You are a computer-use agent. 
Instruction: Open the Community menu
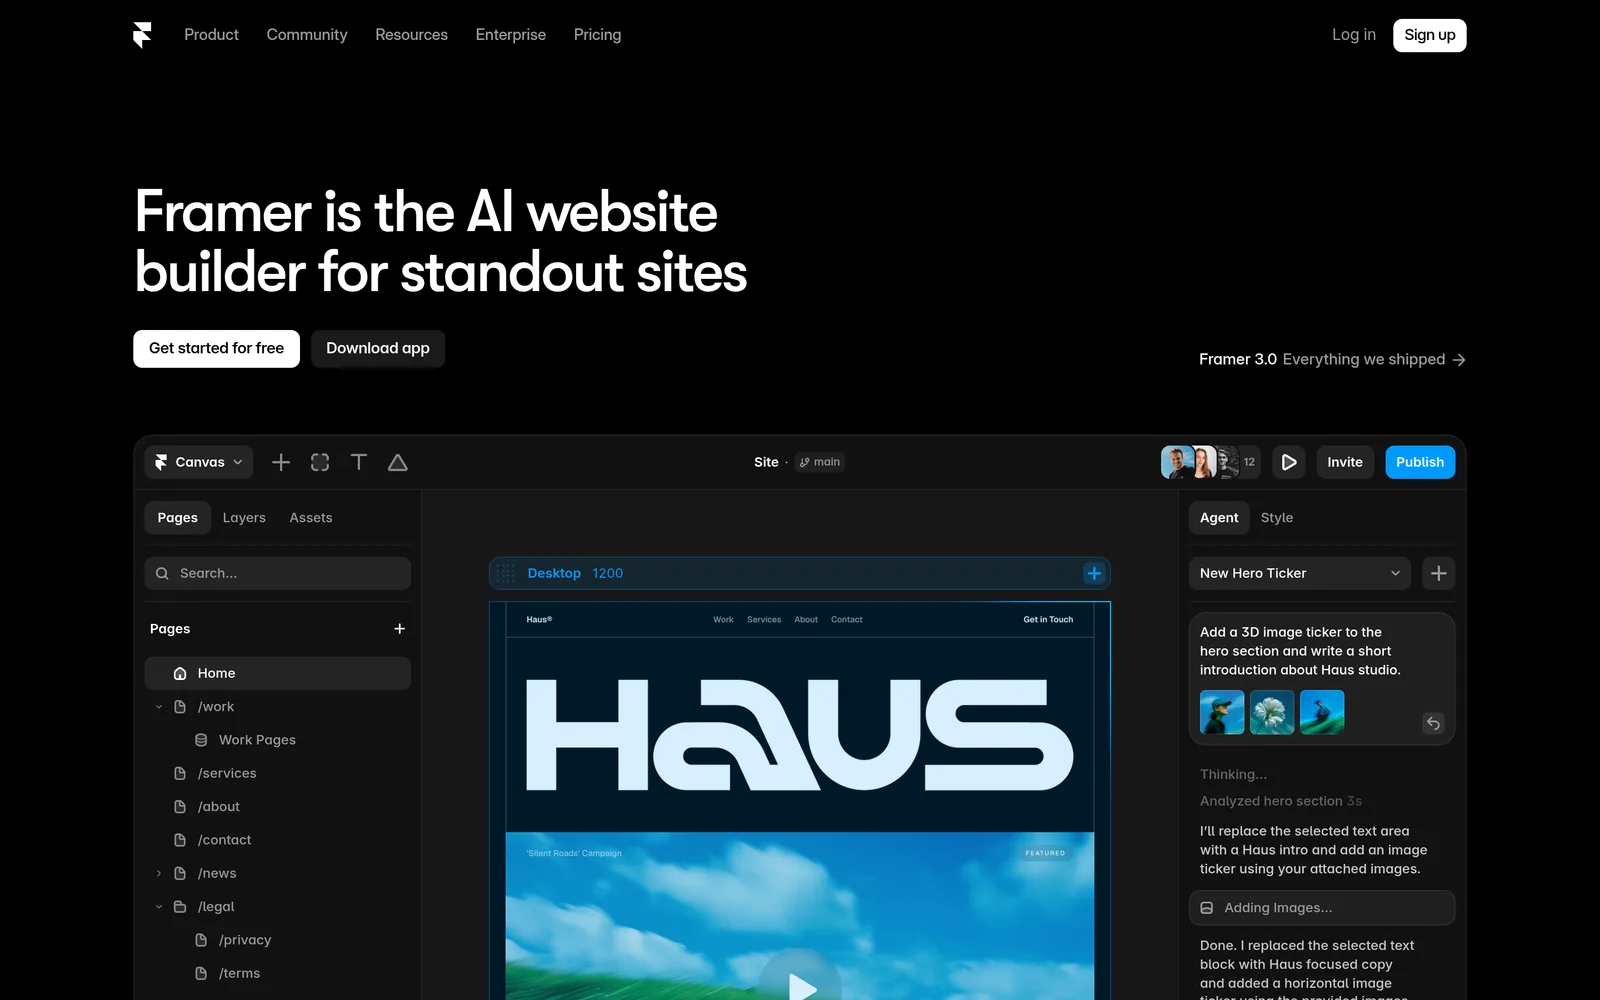click(x=307, y=35)
